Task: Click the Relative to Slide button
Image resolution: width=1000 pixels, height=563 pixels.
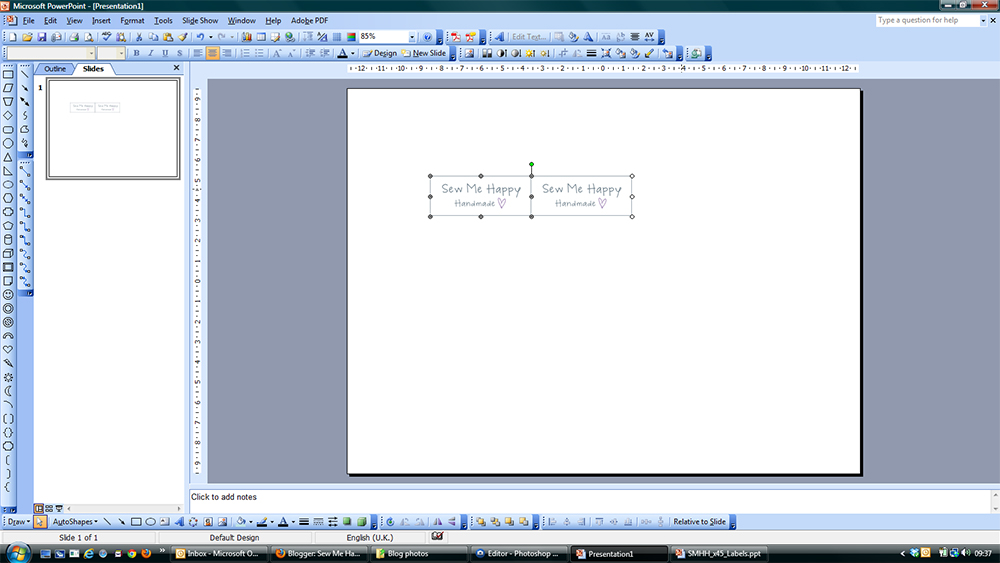Action: pyautogui.click(x=700, y=522)
